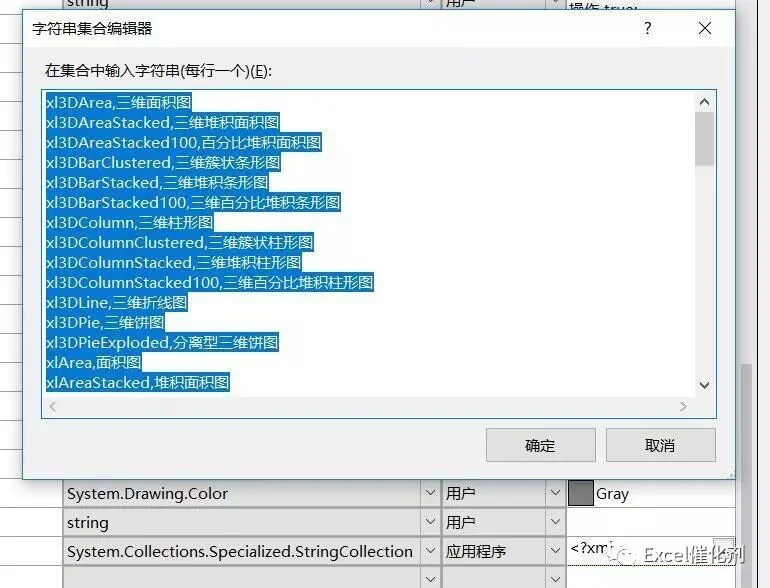This screenshot has height=588, width=770.
Task: Click the scroll left arrow below text list
Action: 53,406
